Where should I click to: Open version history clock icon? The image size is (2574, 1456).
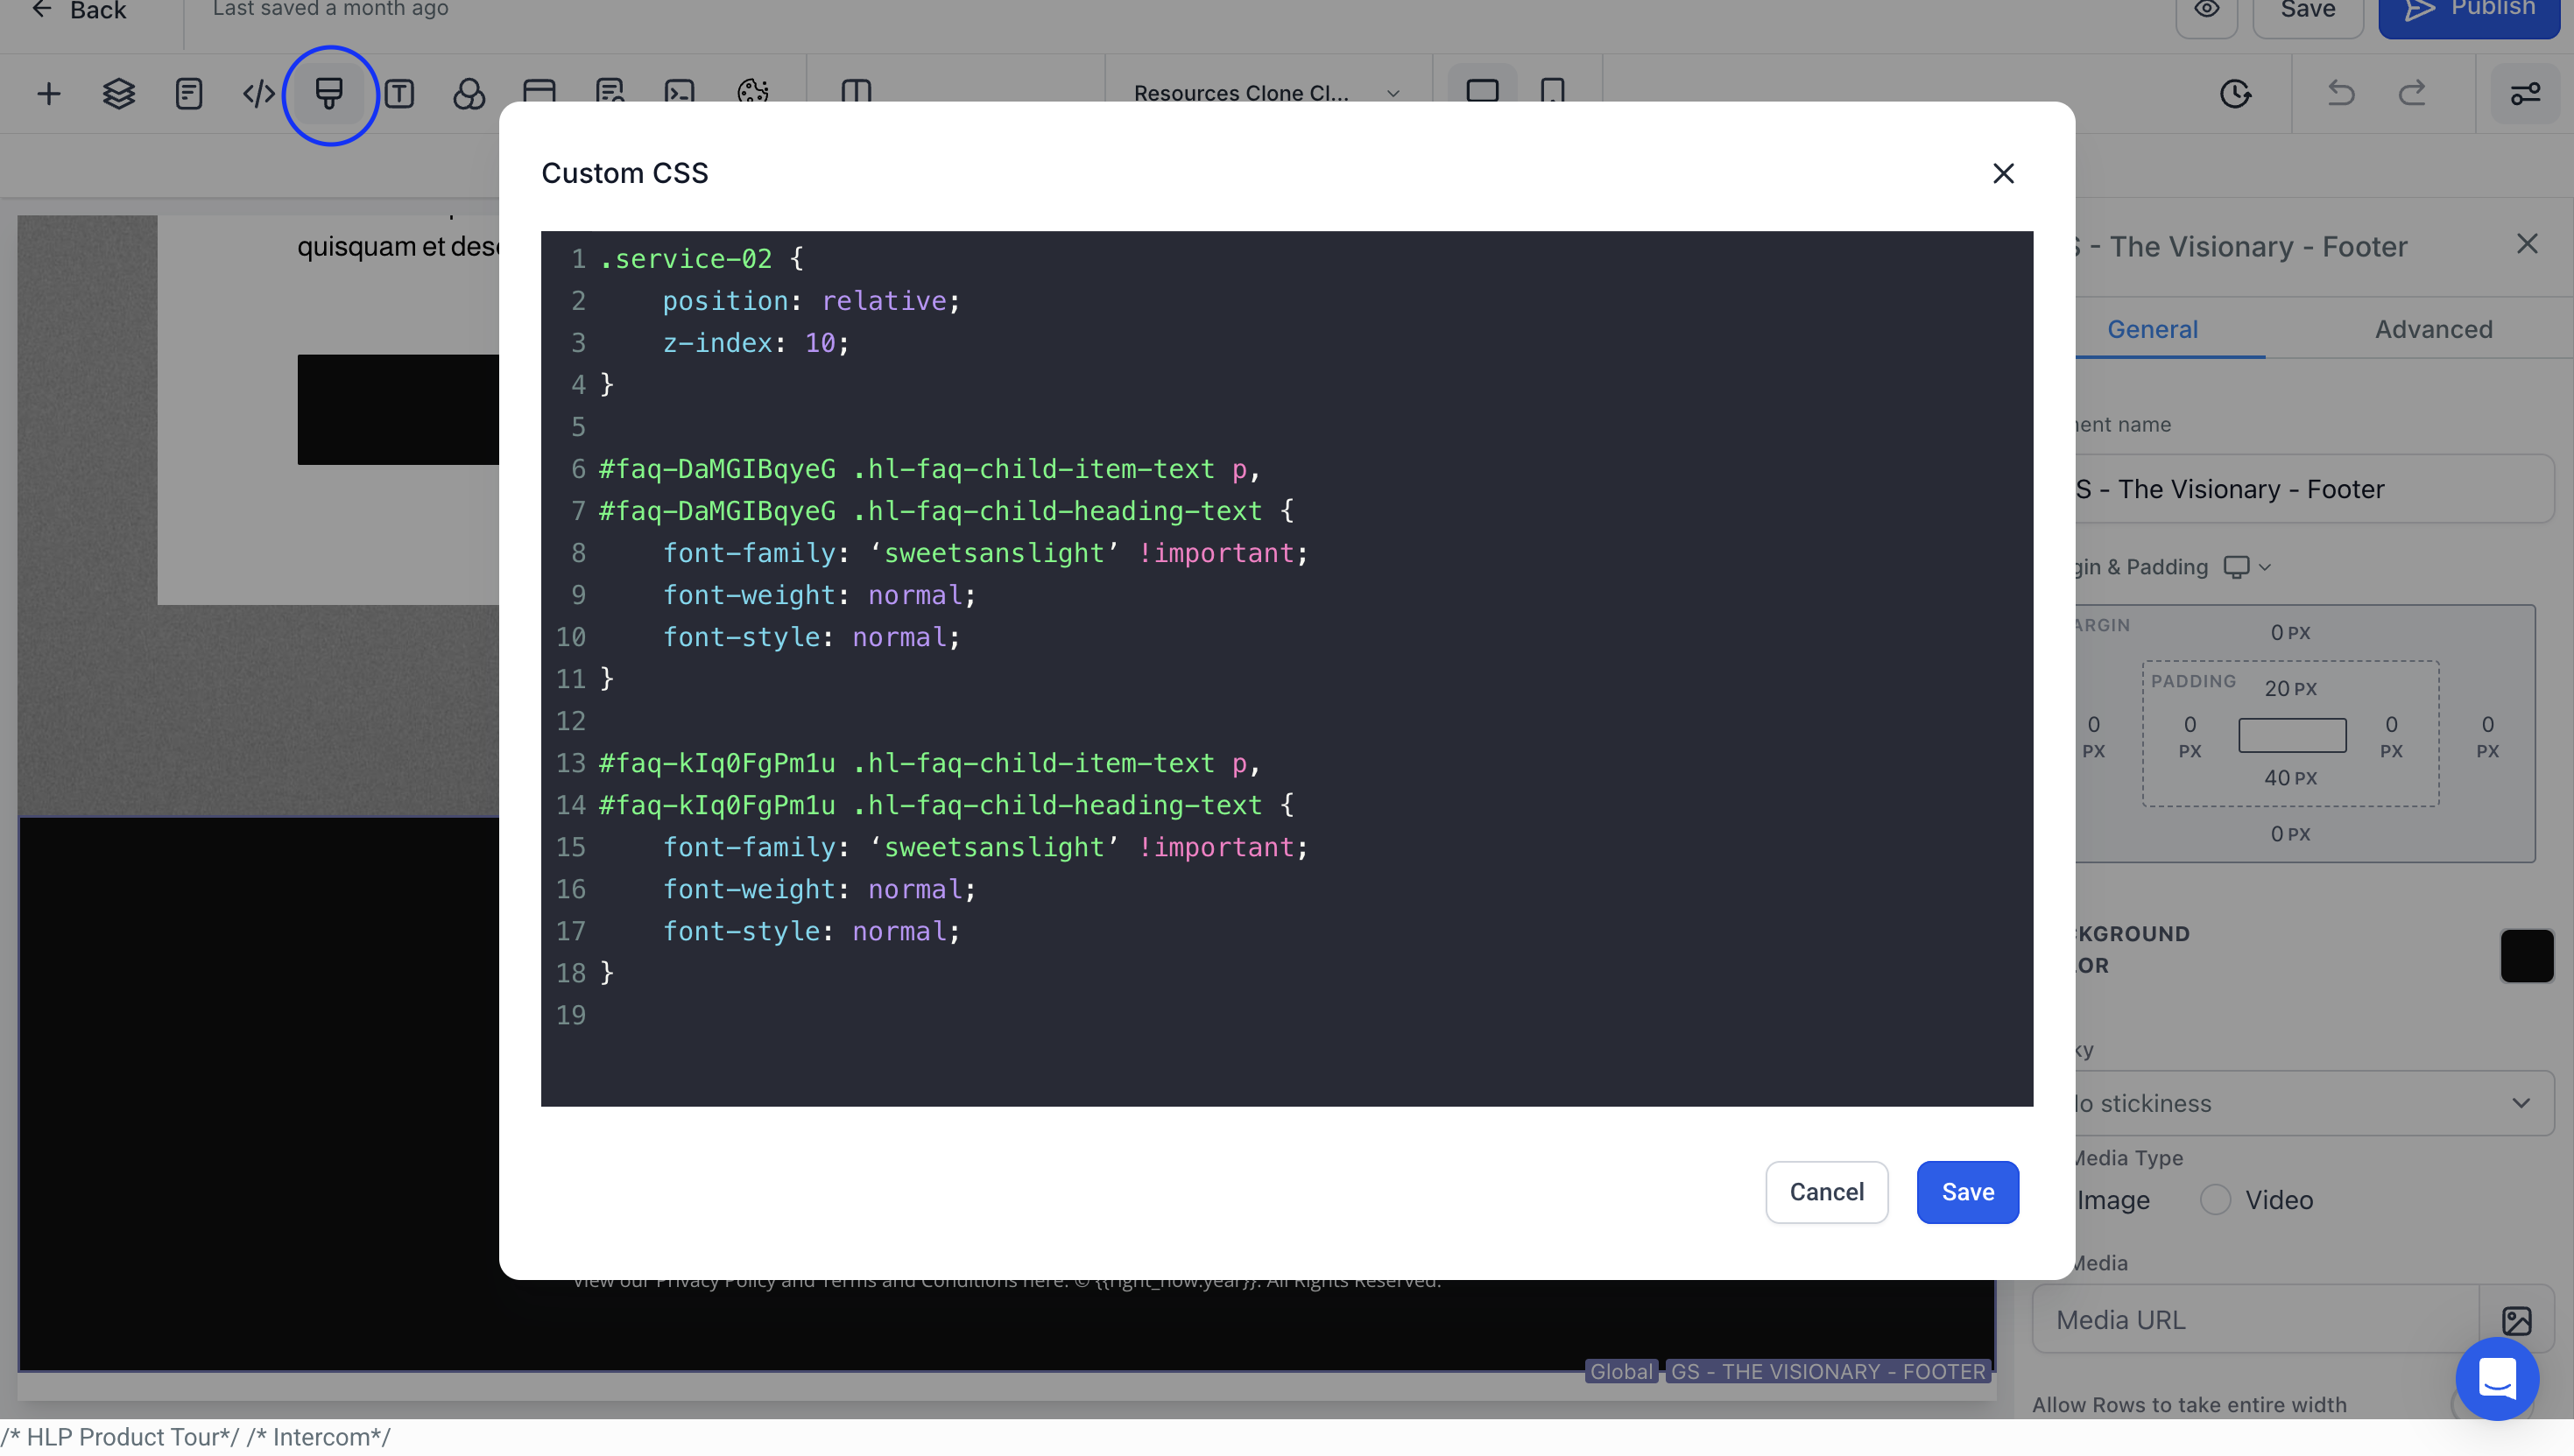tap(2235, 94)
